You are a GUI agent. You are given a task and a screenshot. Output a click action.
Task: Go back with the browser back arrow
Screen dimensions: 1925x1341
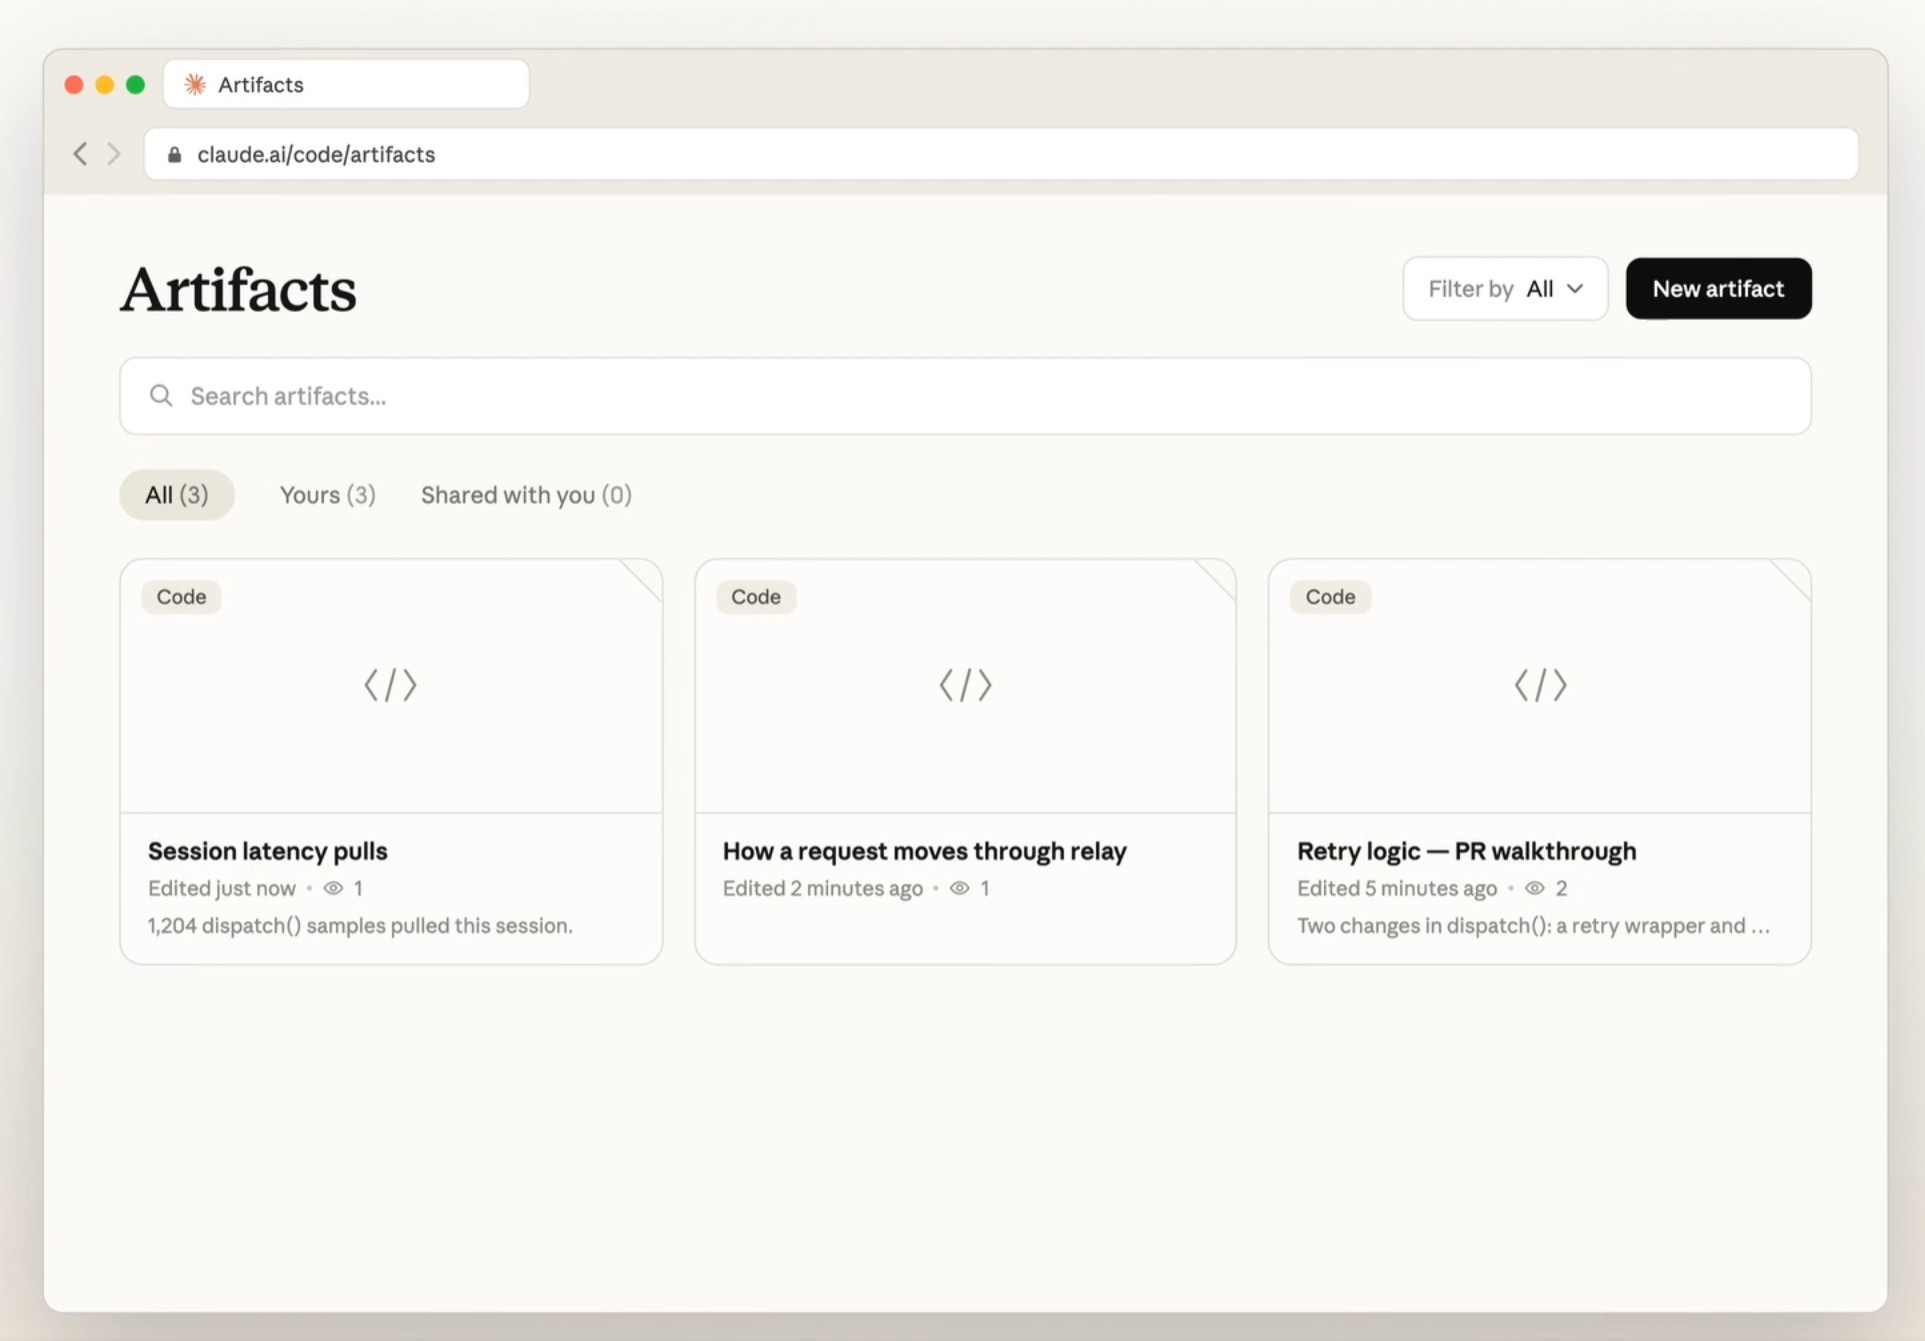(80, 154)
